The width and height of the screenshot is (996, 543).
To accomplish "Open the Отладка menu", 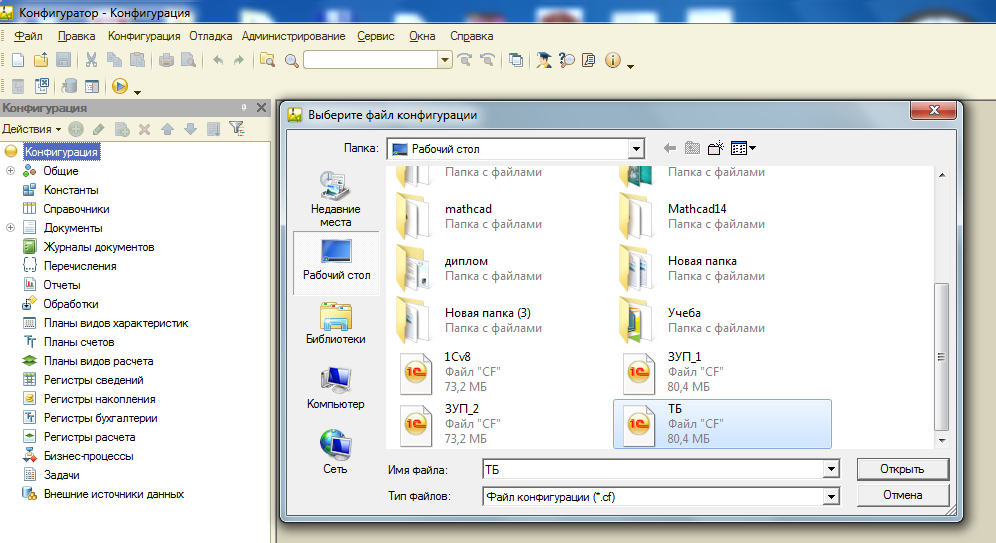I will (x=210, y=36).
